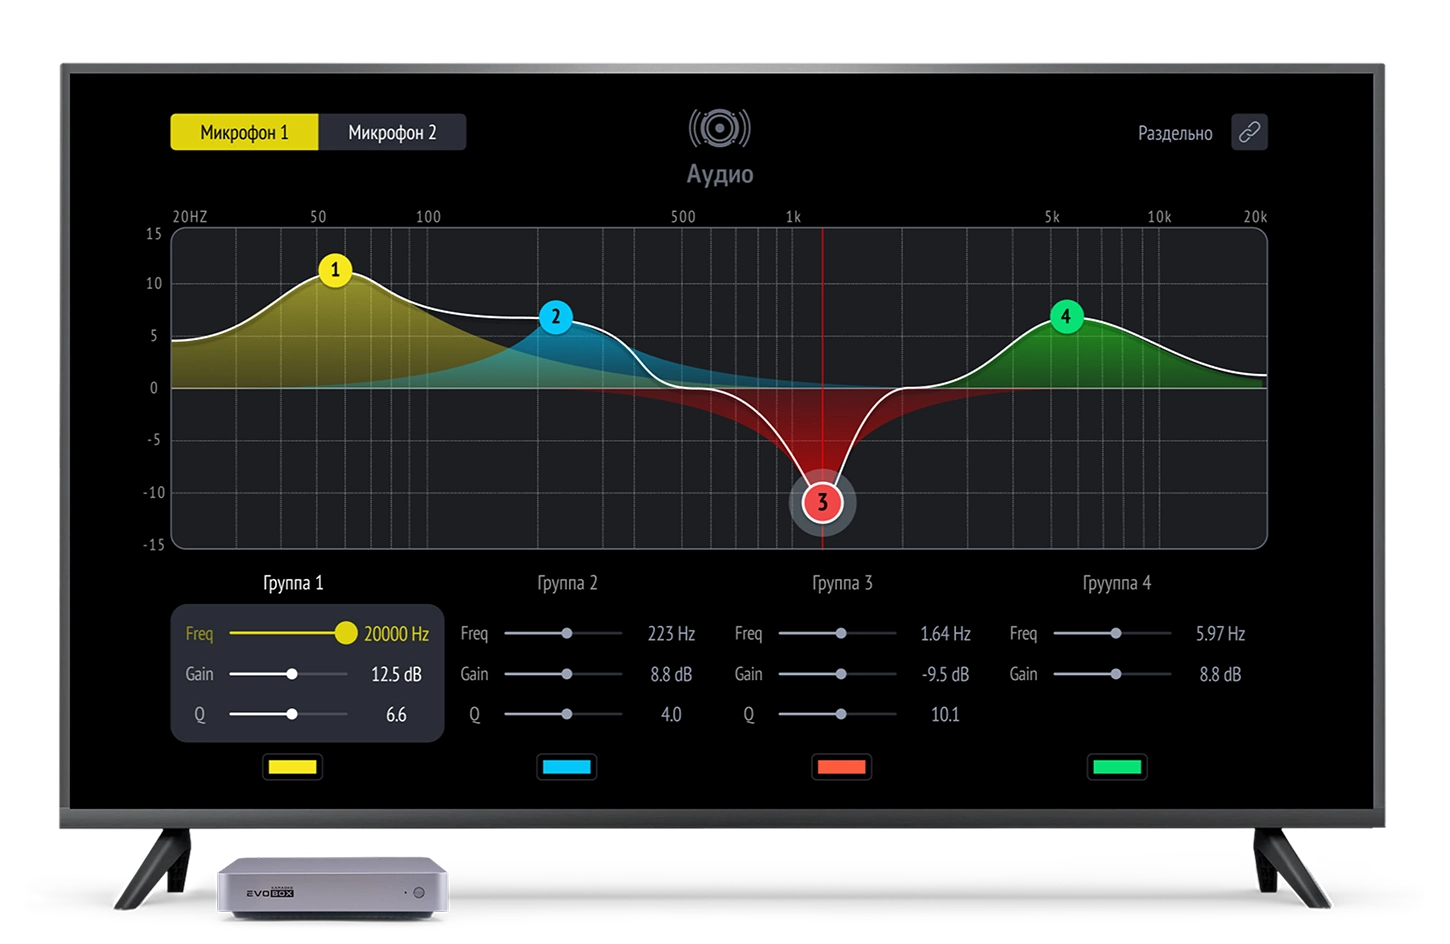The width and height of the screenshot is (1450, 944).
Task: Switch to Микрофон 2 tab
Action: [x=392, y=132]
